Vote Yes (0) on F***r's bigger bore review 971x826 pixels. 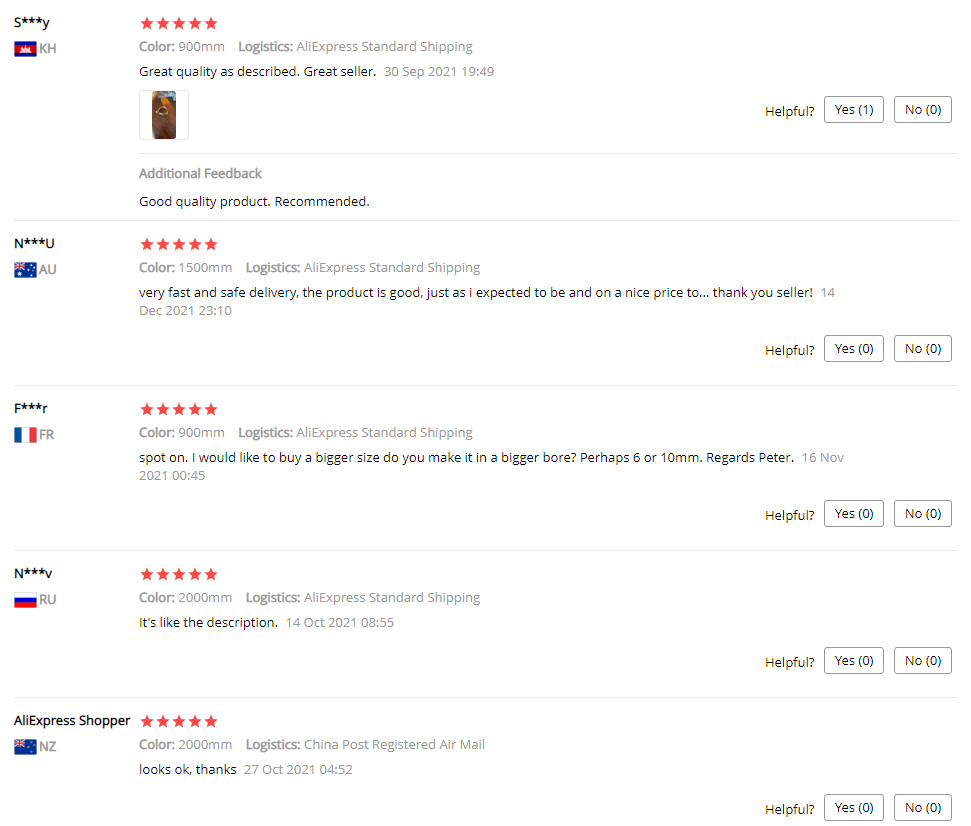pos(853,513)
